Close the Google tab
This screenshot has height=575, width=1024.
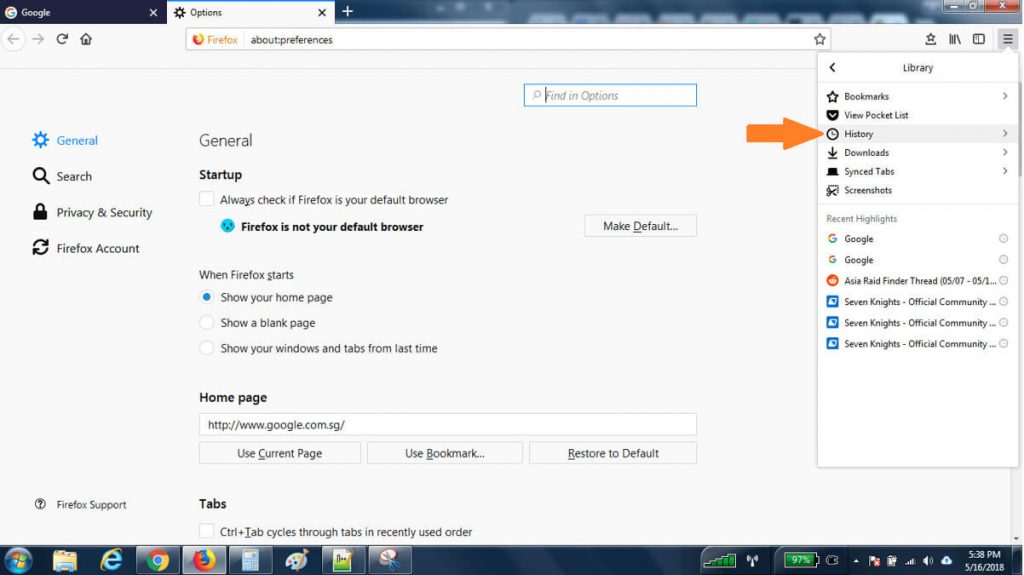coord(153,12)
